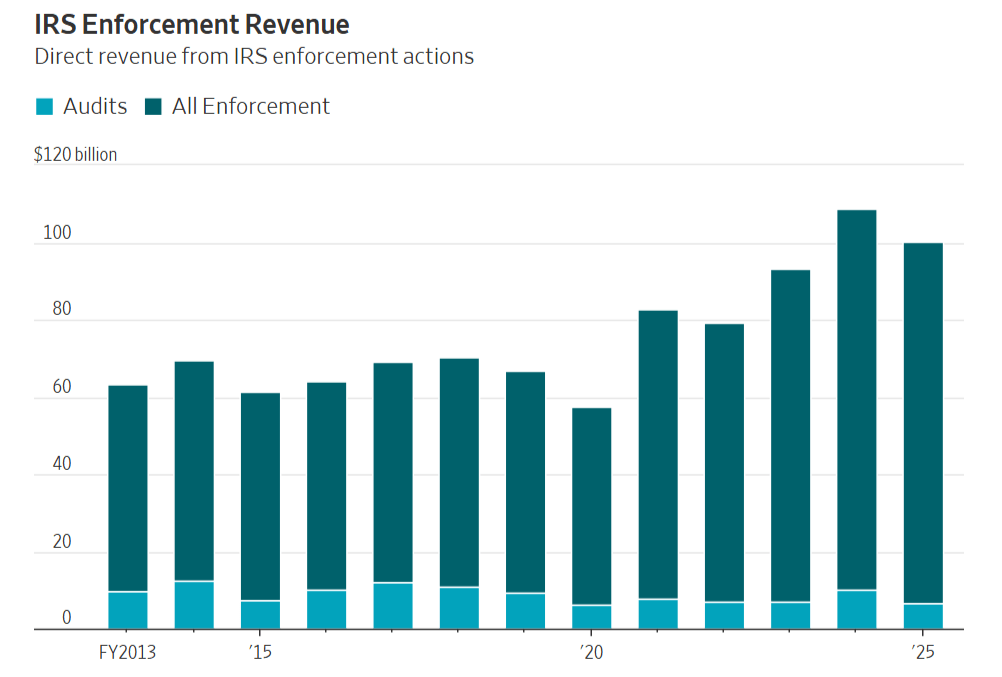Image resolution: width=1002 pixels, height=677 pixels.
Task: Click the '20 x-axis label
Action: 590,653
